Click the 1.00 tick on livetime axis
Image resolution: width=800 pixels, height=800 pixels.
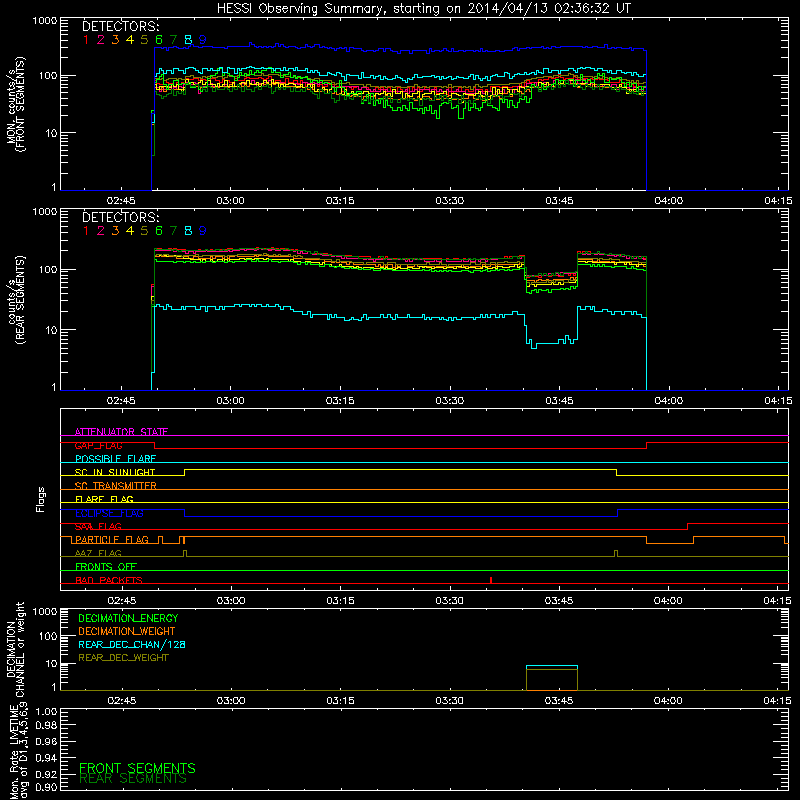(46, 711)
